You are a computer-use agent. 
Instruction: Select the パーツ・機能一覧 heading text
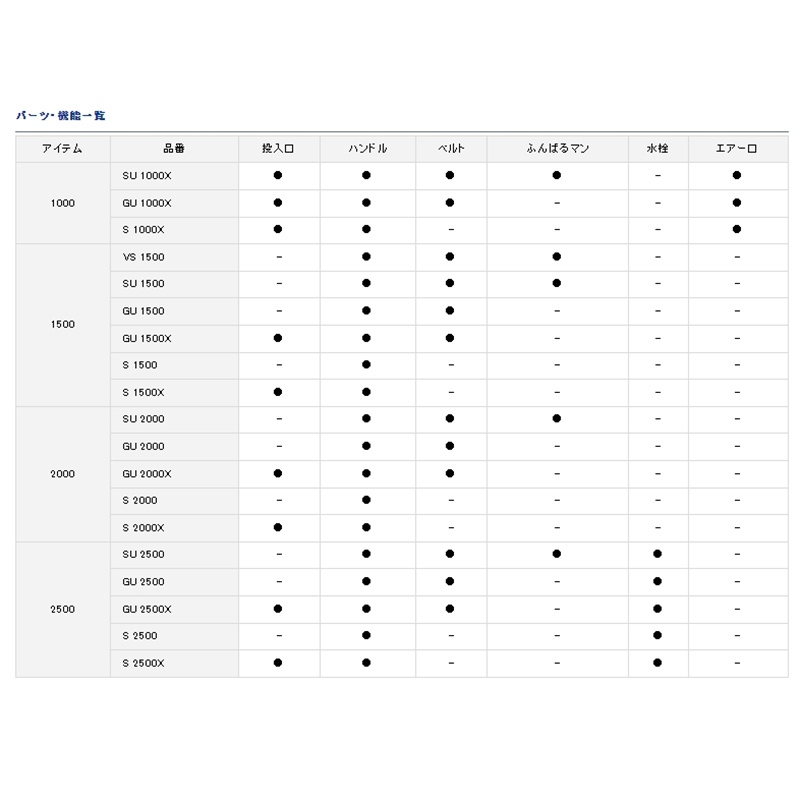click(x=61, y=116)
